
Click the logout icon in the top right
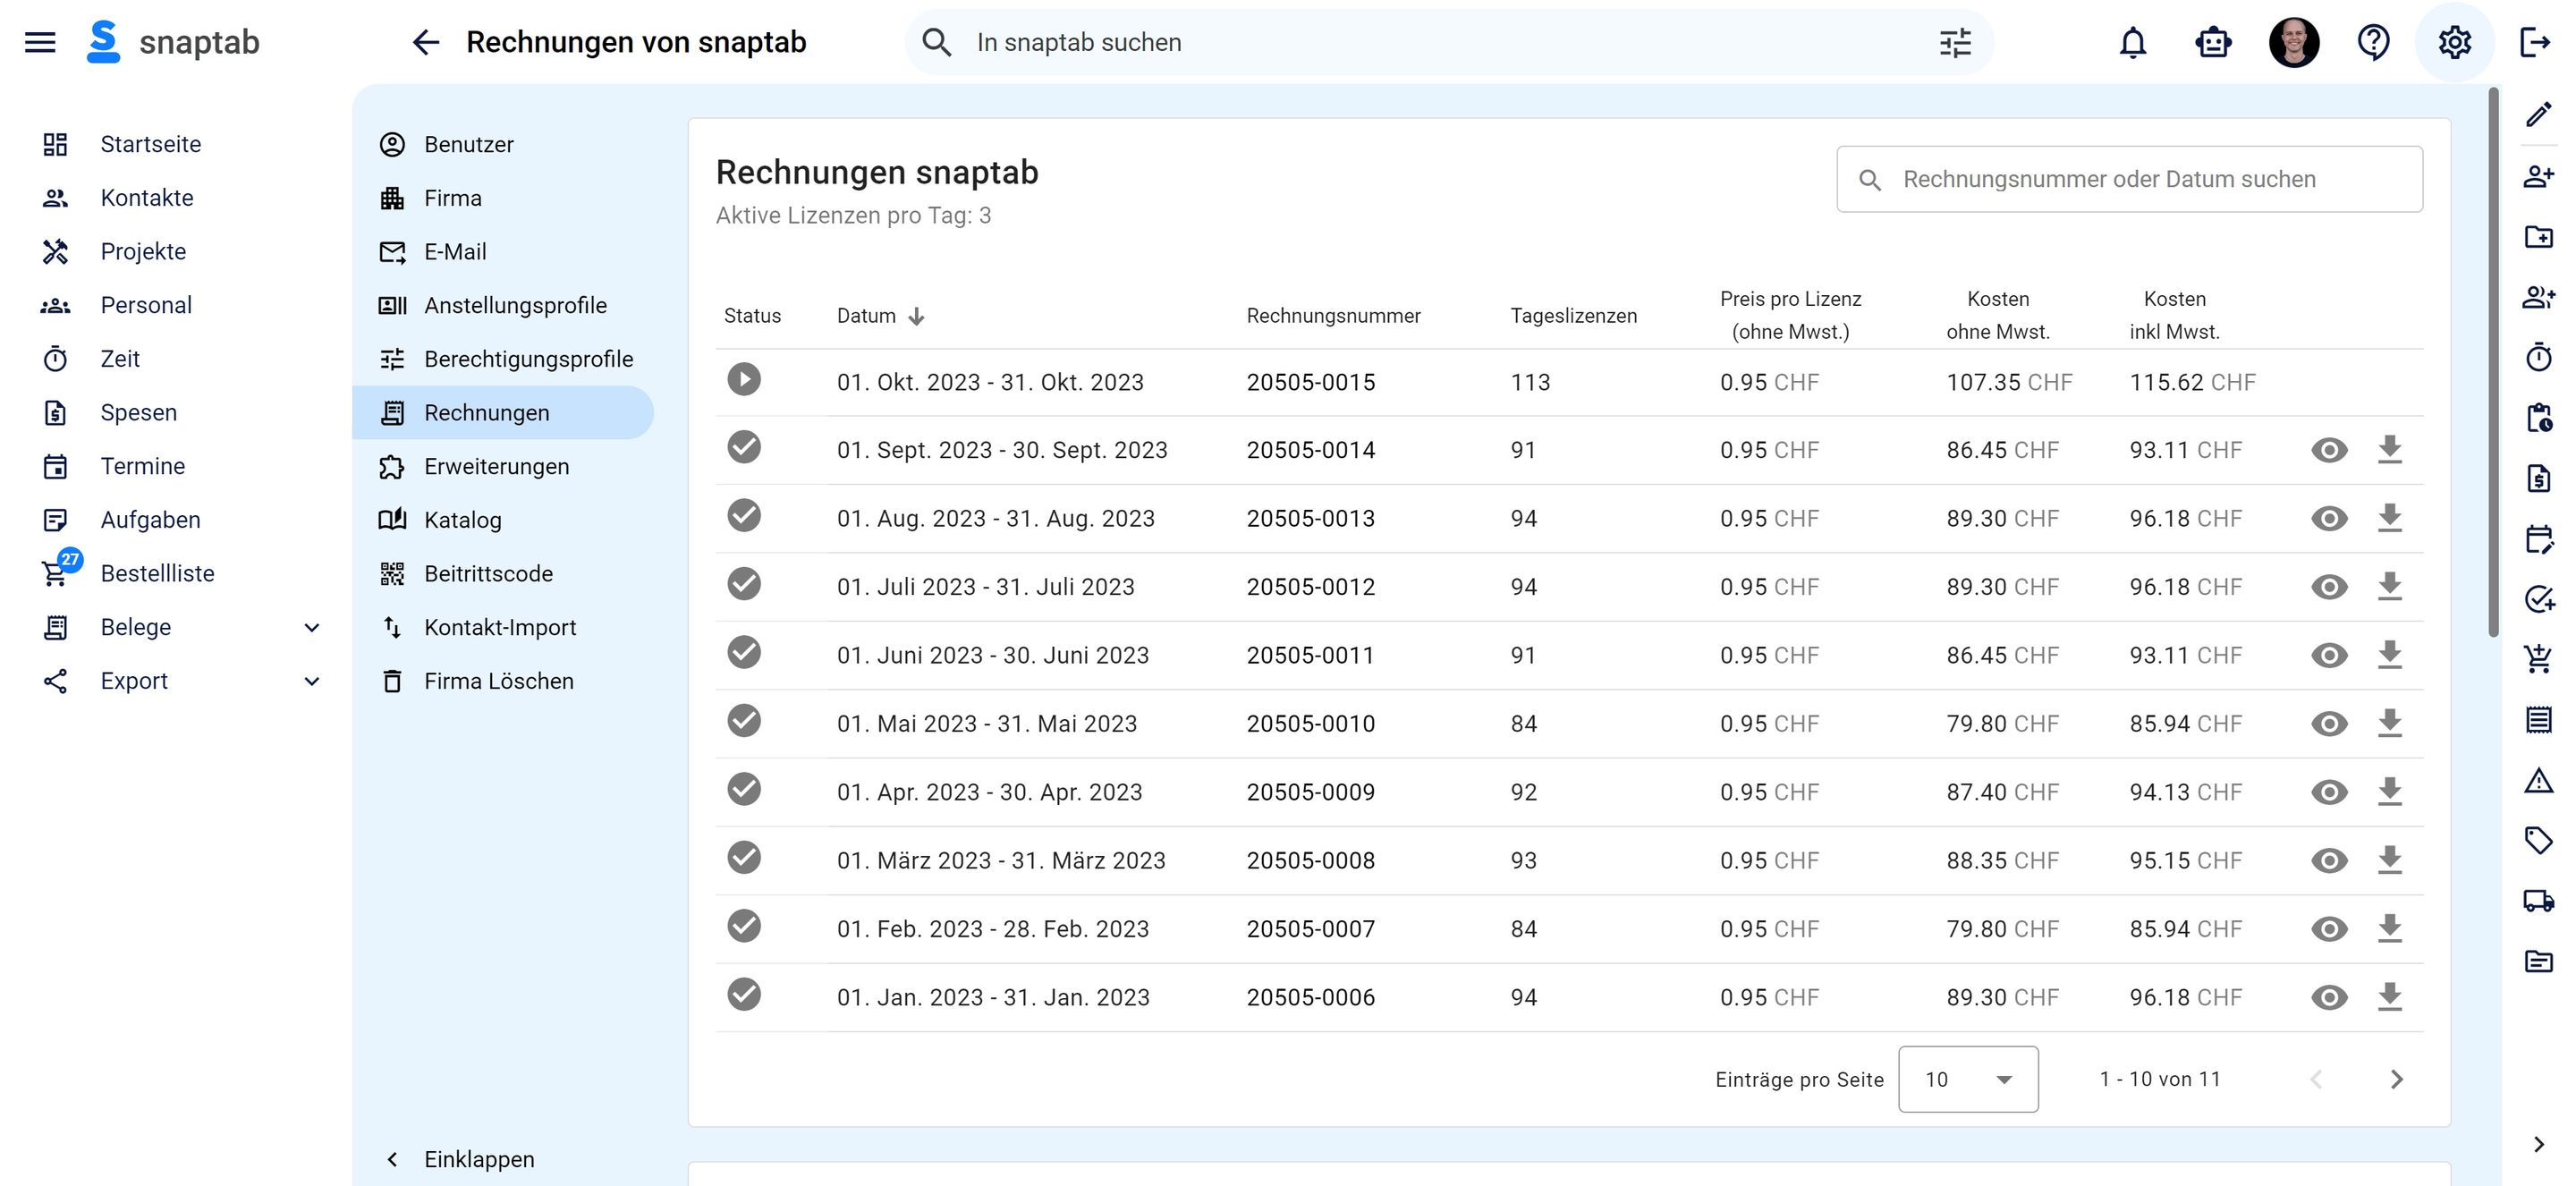(2536, 42)
